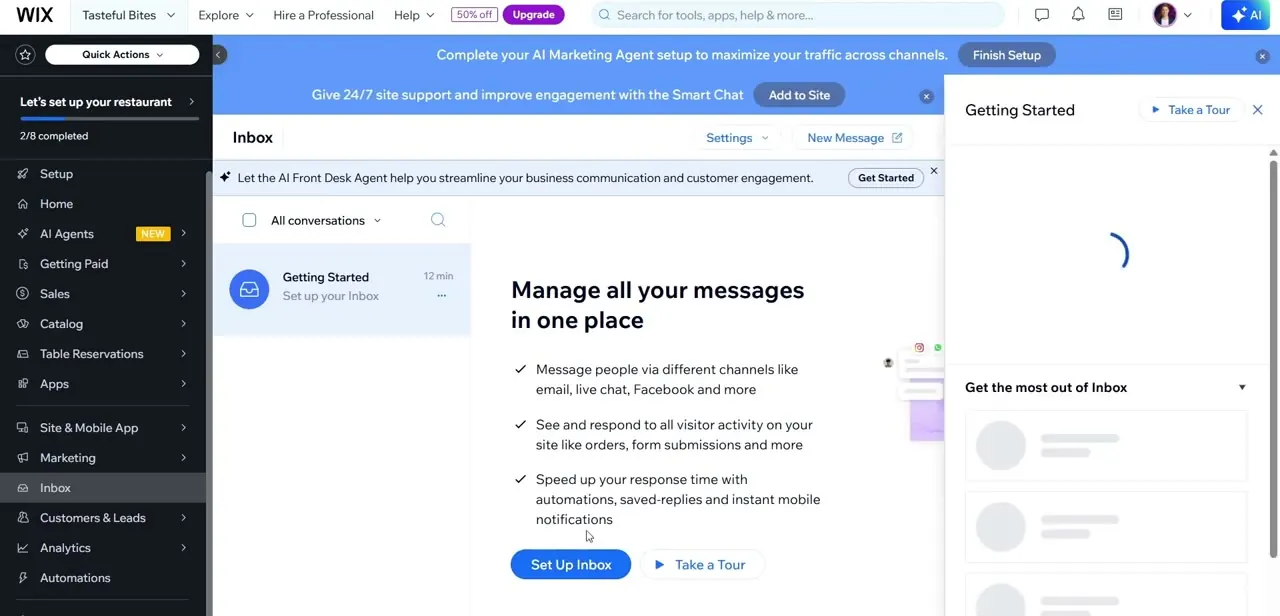Collapse the sidebar with arrow icon

coord(219,55)
